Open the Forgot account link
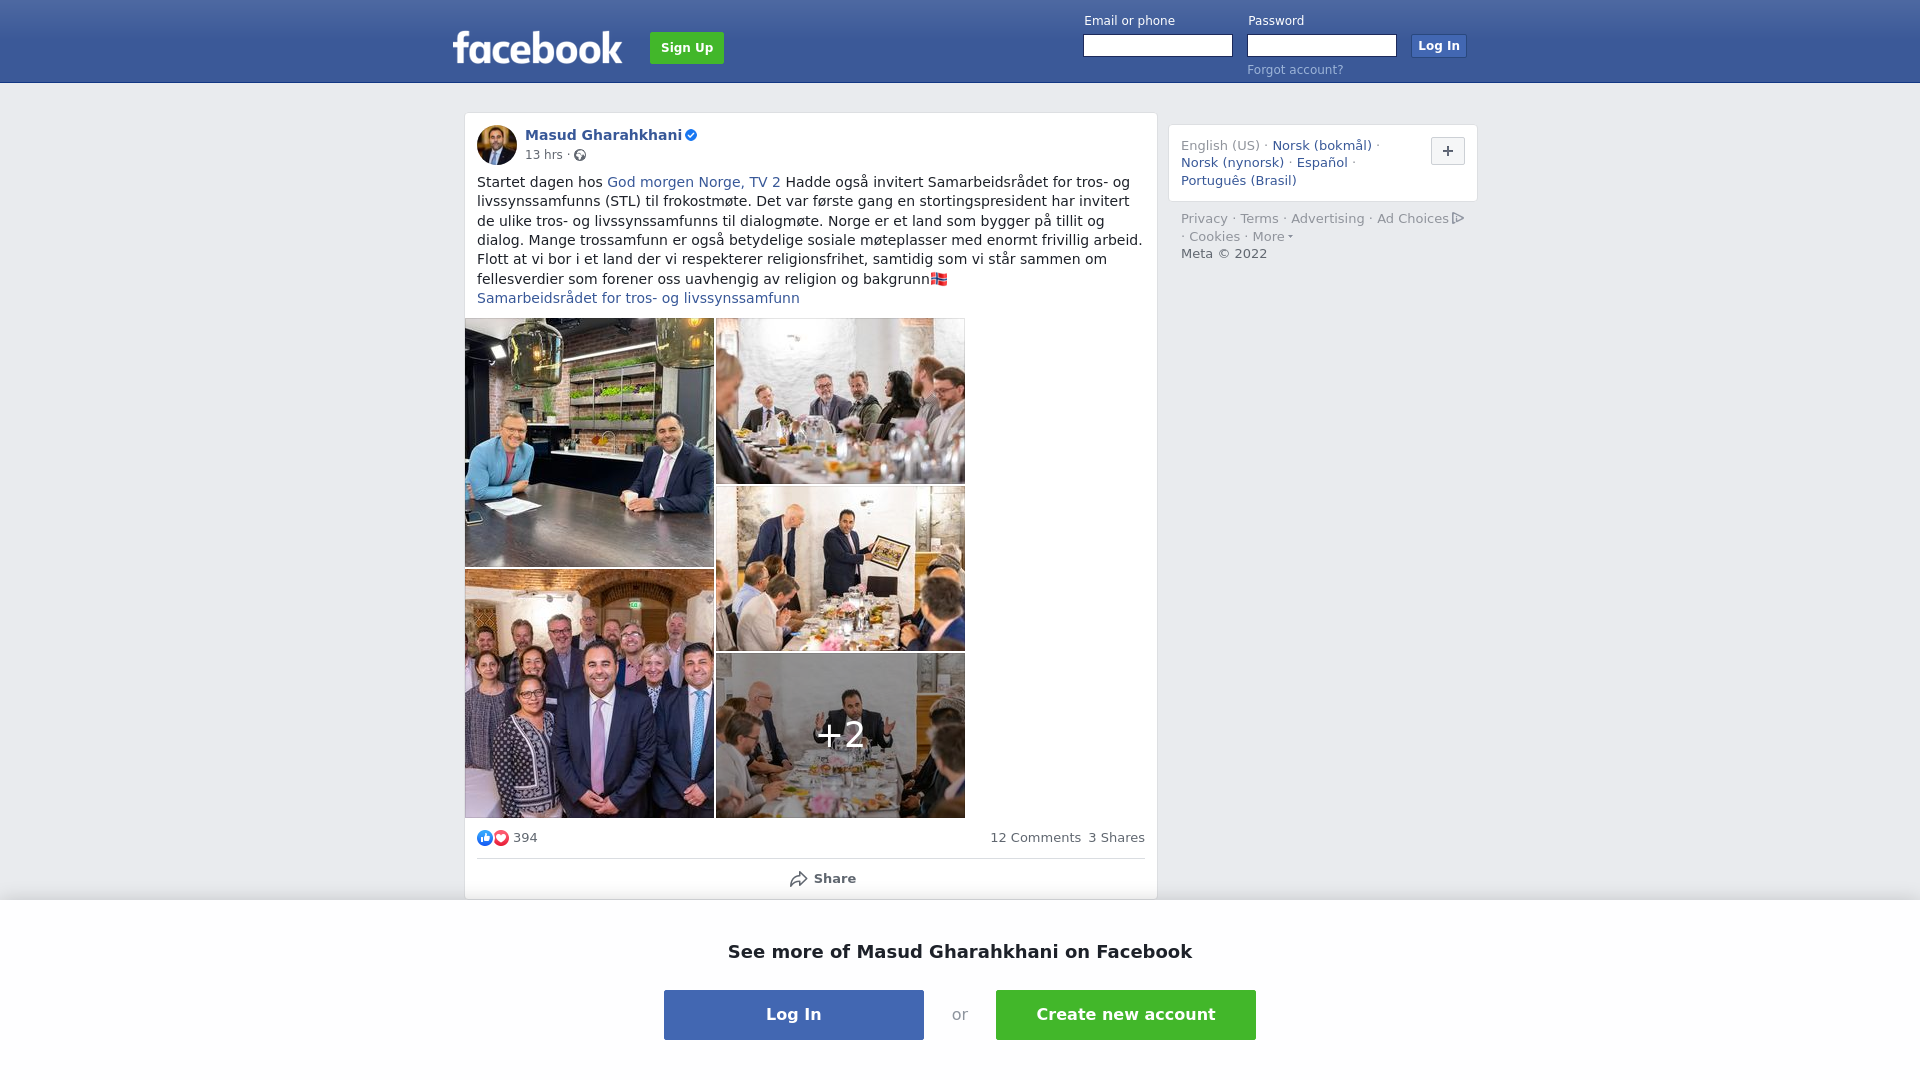Screen dimensions: 1920x1080 click(1295, 70)
